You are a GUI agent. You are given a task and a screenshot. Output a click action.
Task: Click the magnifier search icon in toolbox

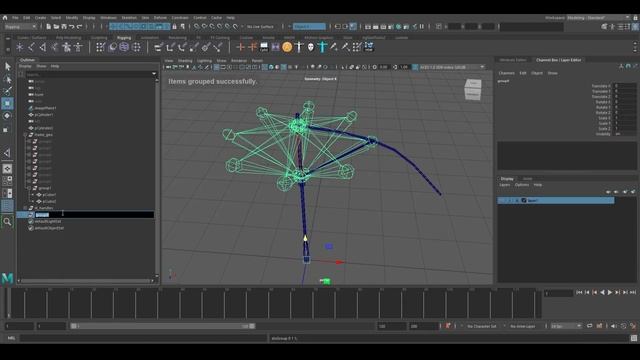click(7, 222)
